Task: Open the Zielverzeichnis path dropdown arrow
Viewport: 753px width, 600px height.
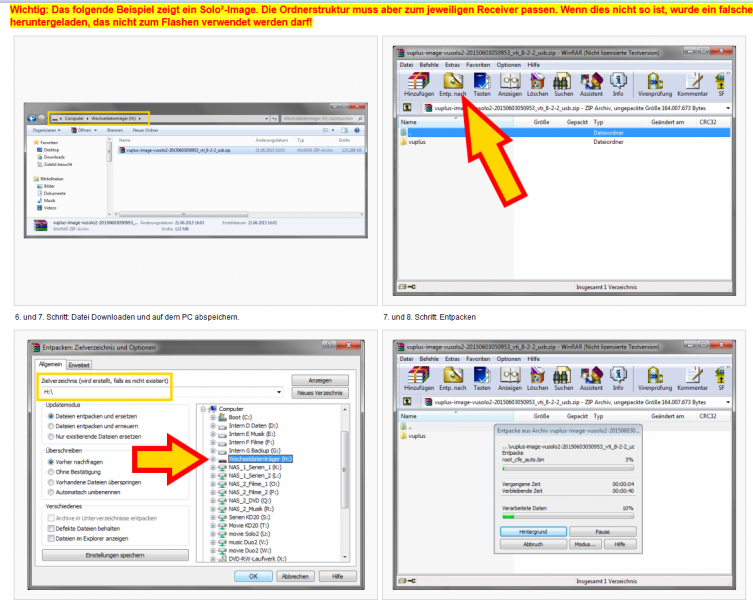Action: point(279,392)
